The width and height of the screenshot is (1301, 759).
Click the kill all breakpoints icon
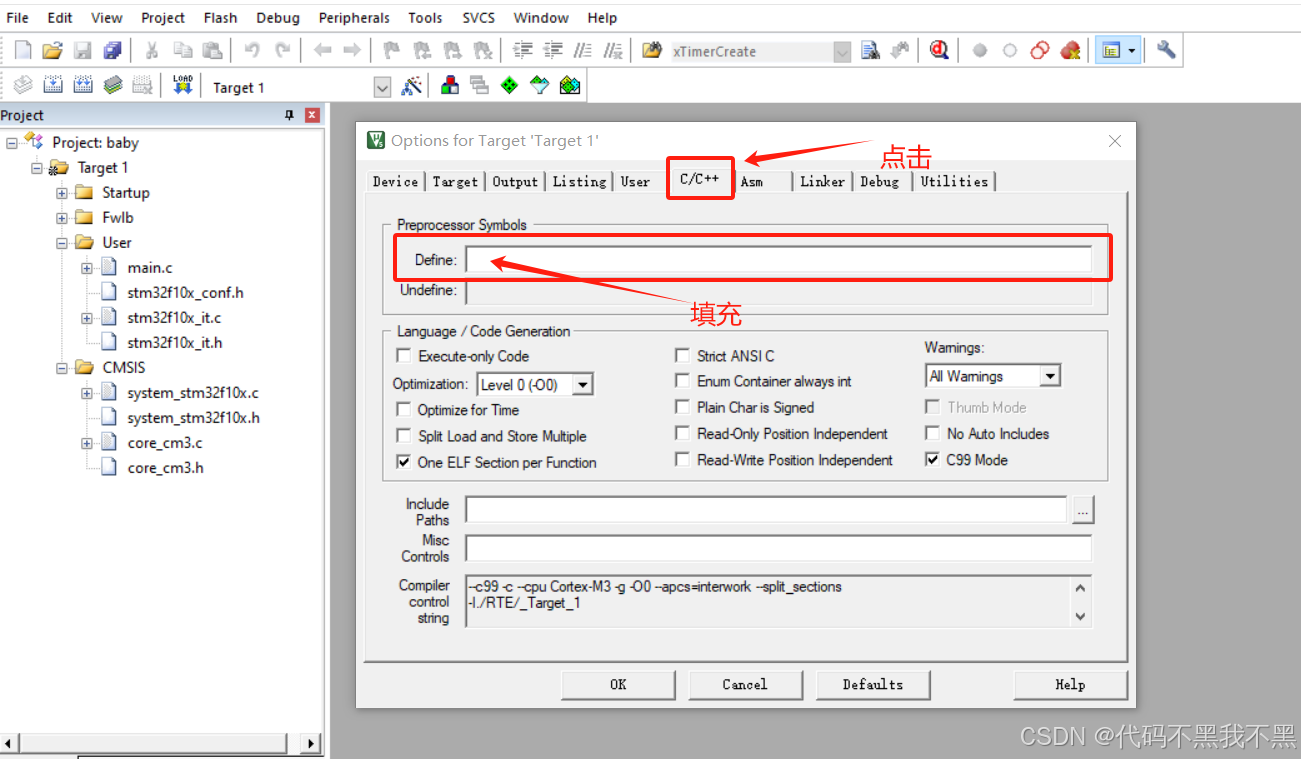pyautogui.click(x=1071, y=50)
